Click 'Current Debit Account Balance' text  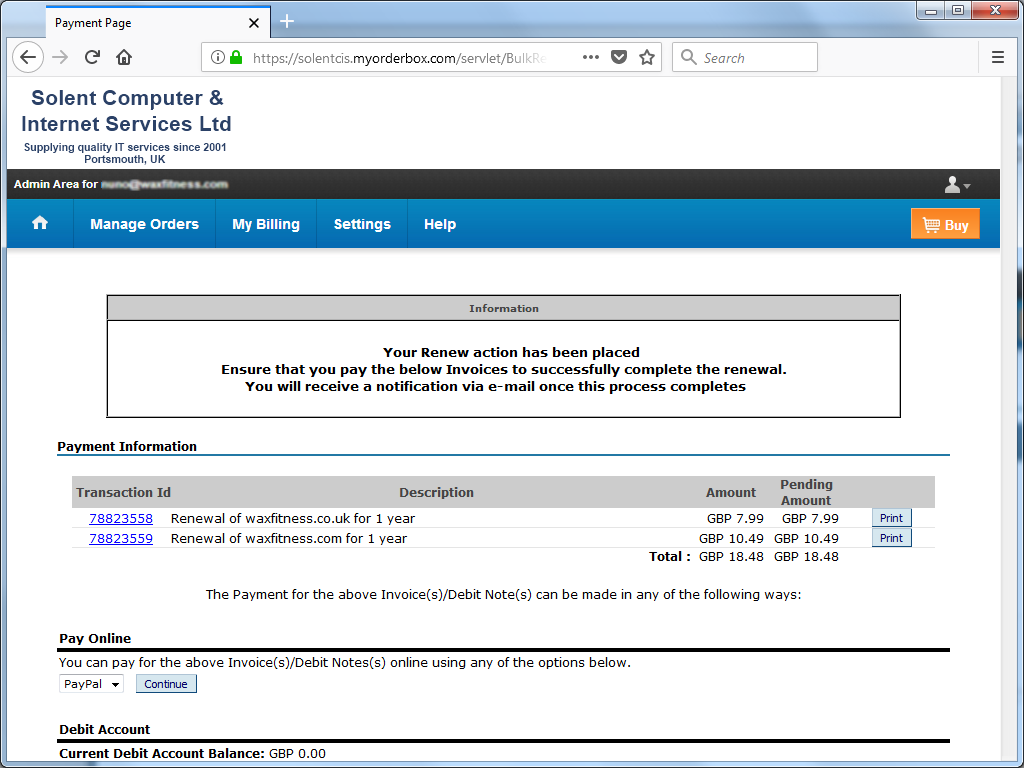162,754
